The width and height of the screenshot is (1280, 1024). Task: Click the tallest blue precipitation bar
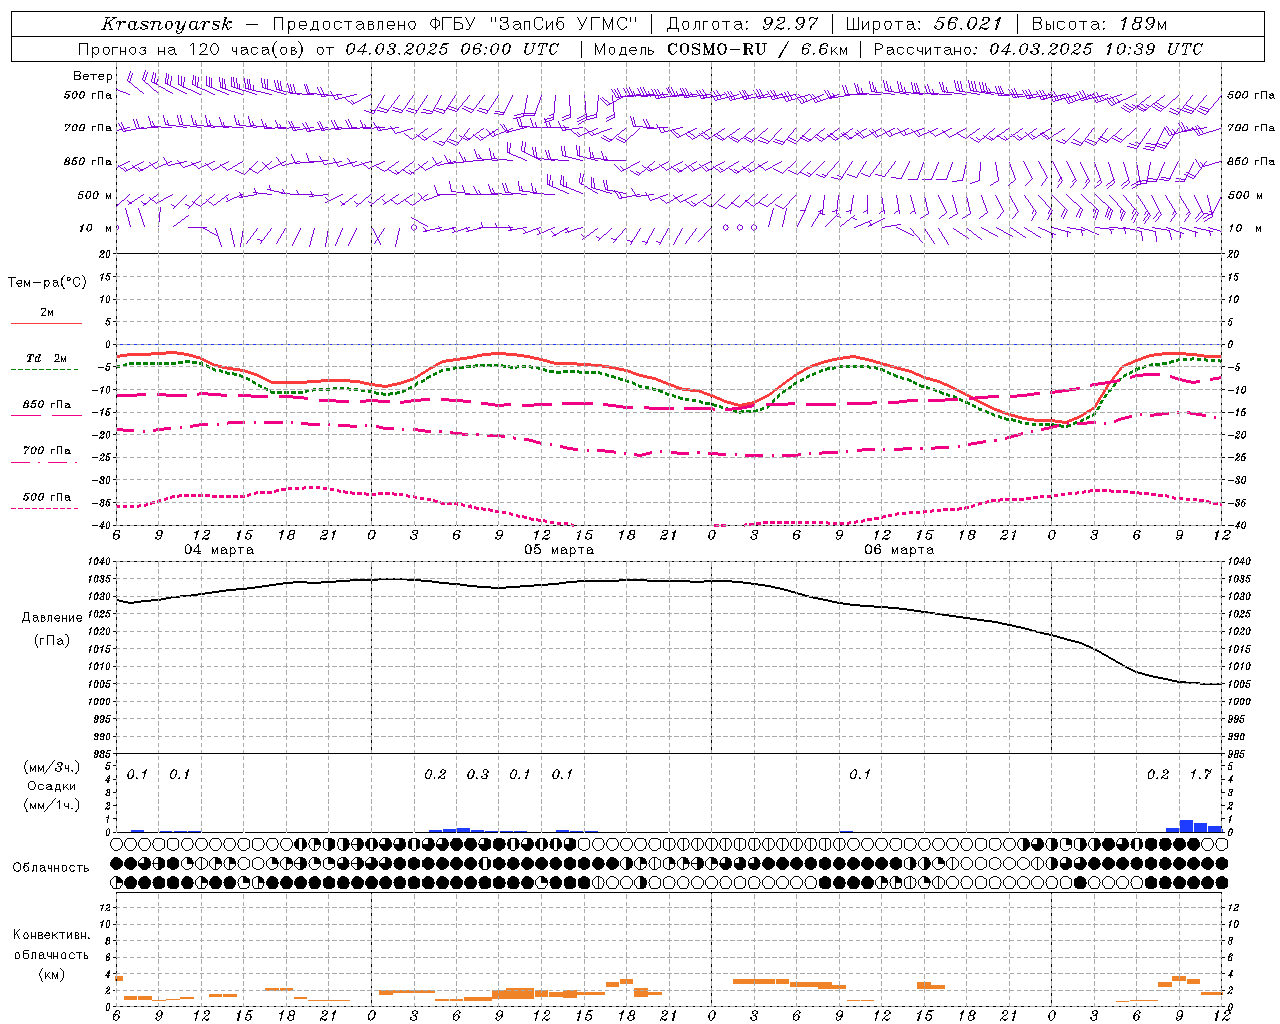click(x=1187, y=826)
